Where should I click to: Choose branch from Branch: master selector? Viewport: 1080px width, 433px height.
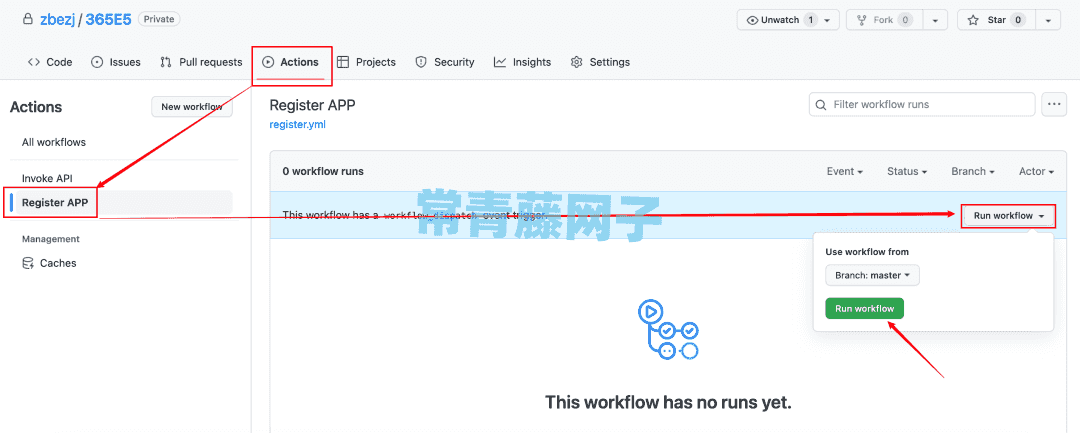tap(872, 275)
